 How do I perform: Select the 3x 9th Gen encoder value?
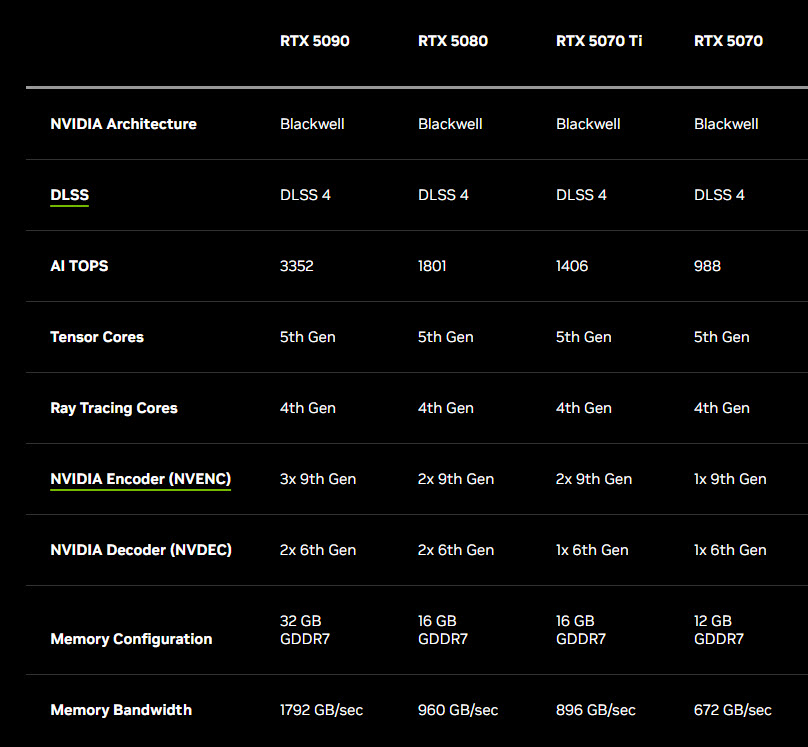coord(317,478)
